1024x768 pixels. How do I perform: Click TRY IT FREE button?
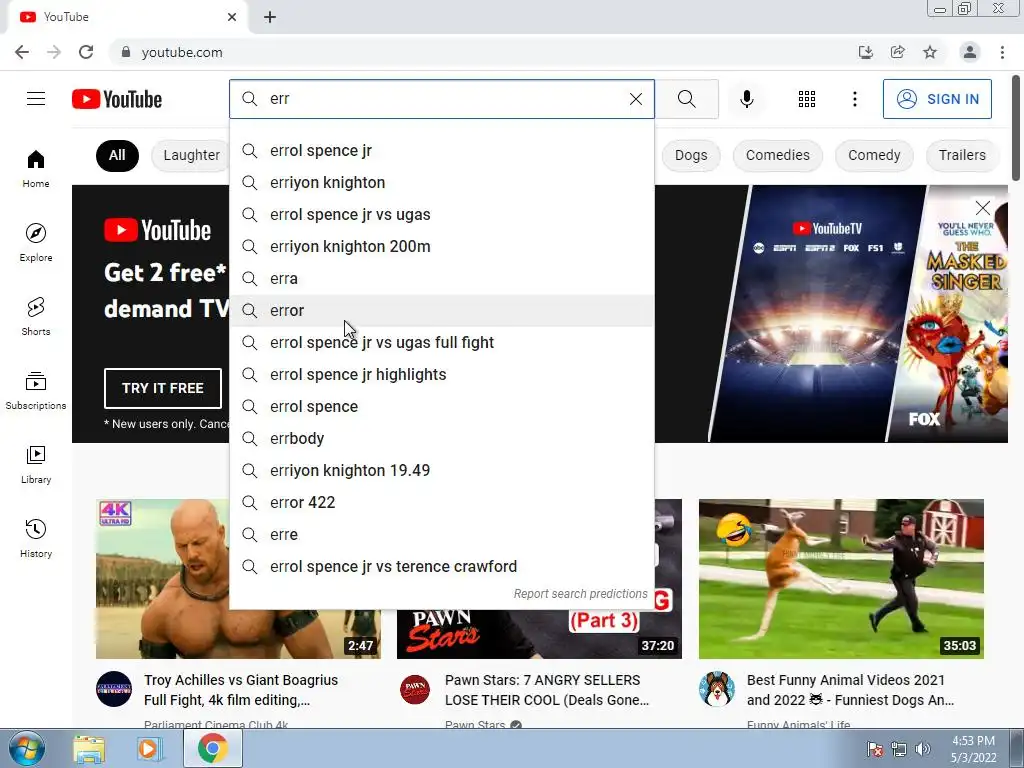click(x=163, y=388)
